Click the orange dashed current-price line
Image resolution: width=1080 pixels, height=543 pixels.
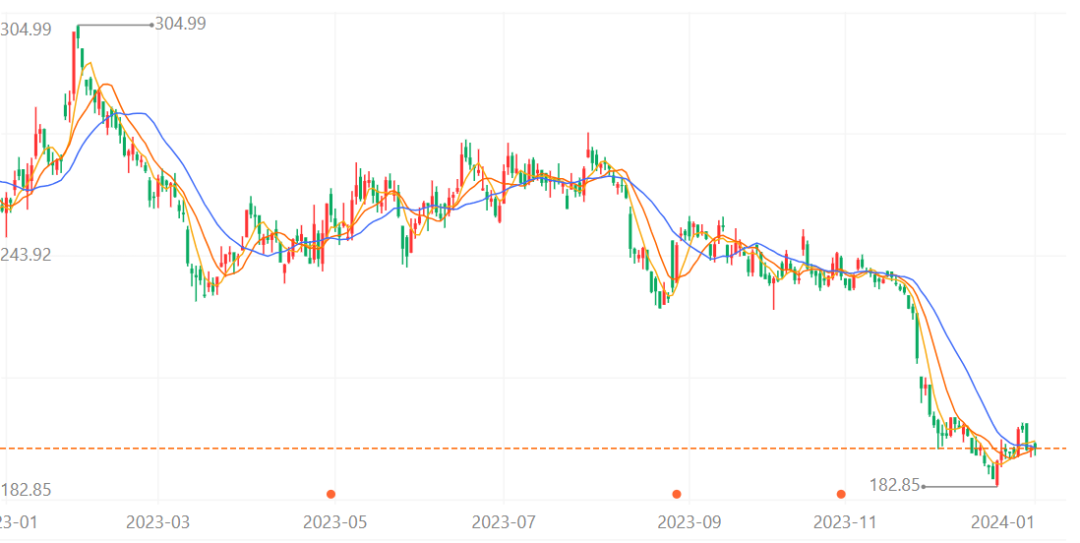tap(500, 448)
